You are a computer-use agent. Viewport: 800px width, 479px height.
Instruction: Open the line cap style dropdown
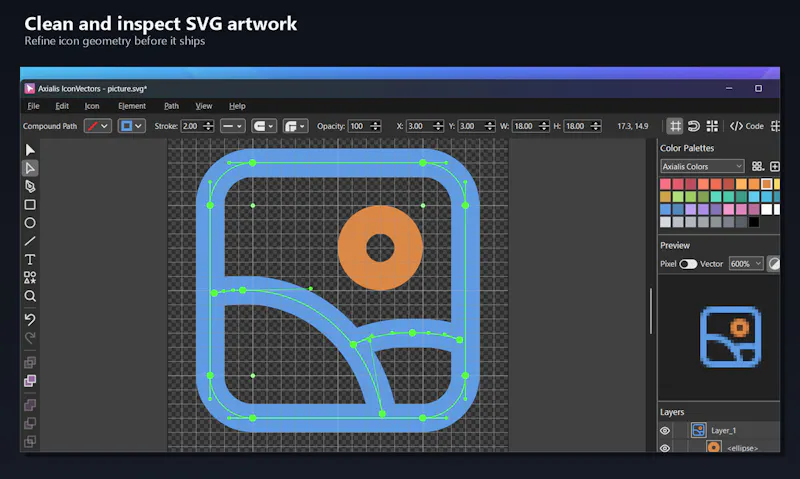[264, 126]
